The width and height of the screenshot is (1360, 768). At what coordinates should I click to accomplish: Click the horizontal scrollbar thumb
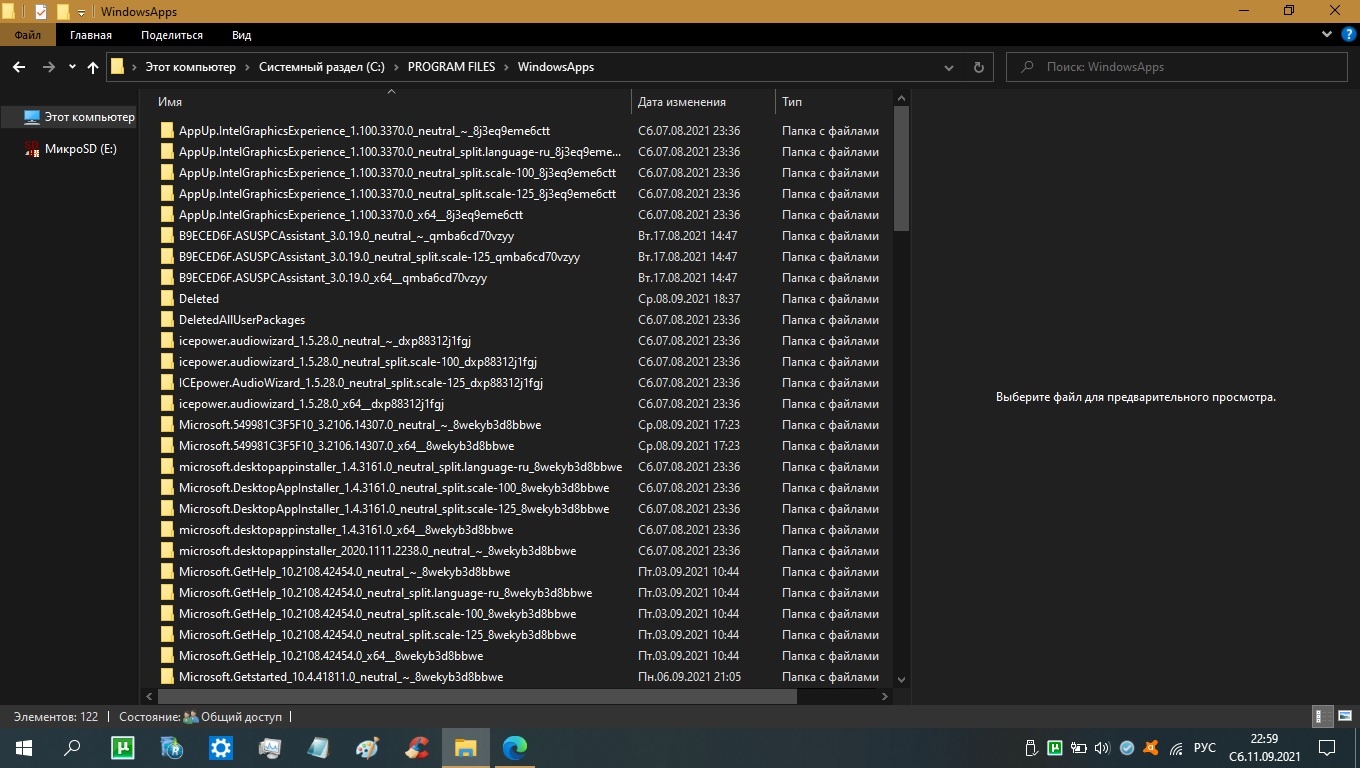coord(477,697)
